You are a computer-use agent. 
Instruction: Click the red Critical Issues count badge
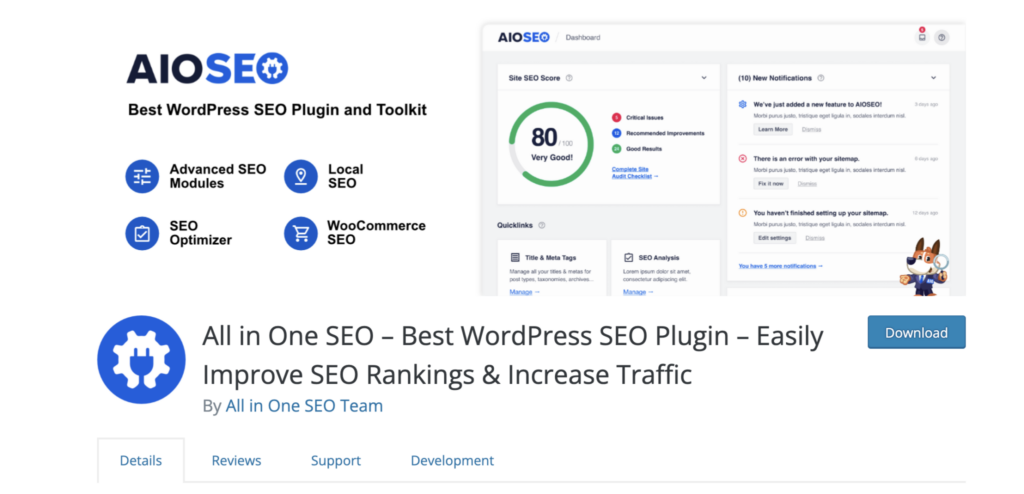pos(616,118)
